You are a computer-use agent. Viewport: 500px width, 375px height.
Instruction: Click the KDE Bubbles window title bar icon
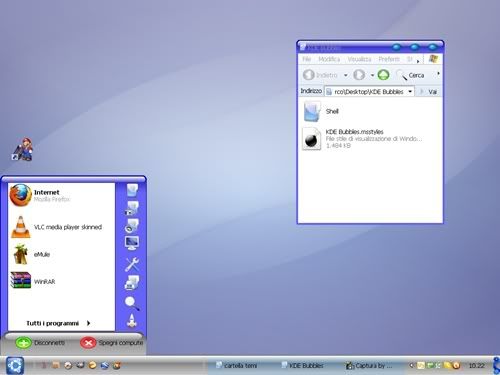tap(303, 47)
